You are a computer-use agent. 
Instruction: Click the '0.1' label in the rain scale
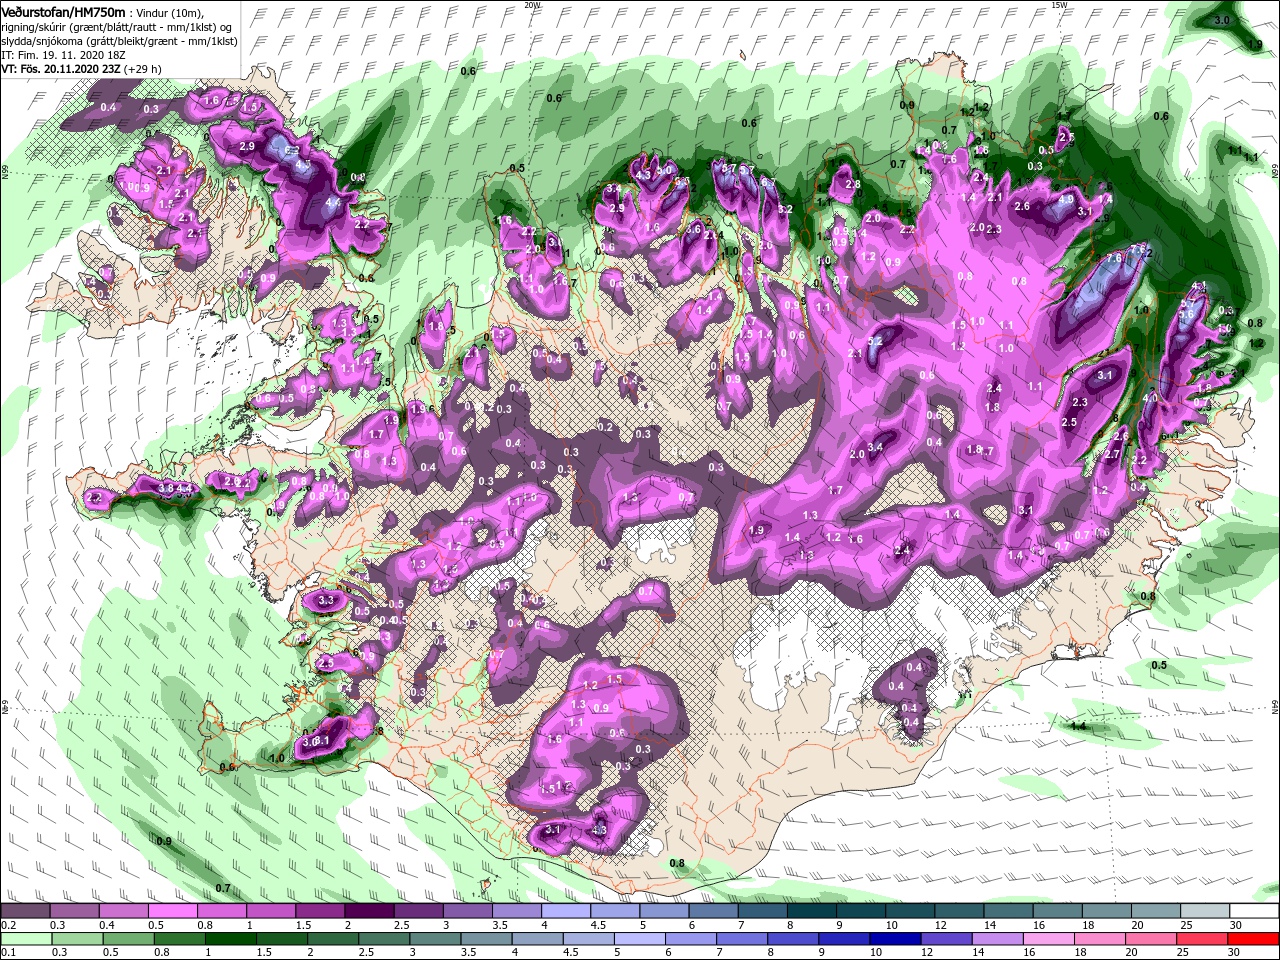(x=7, y=952)
